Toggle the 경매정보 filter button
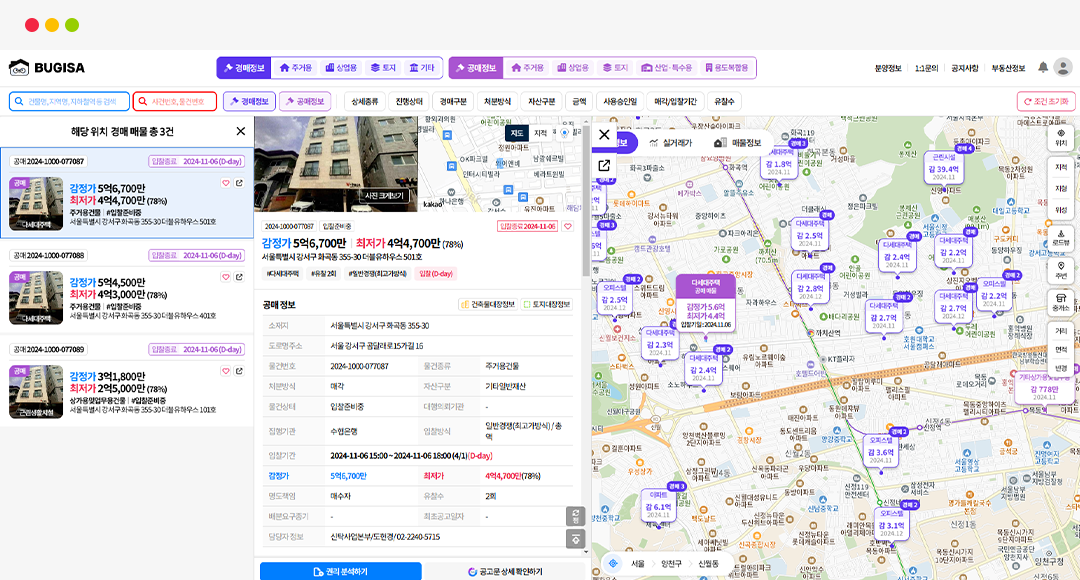The height and width of the screenshot is (580, 1080). (x=249, y=101)
